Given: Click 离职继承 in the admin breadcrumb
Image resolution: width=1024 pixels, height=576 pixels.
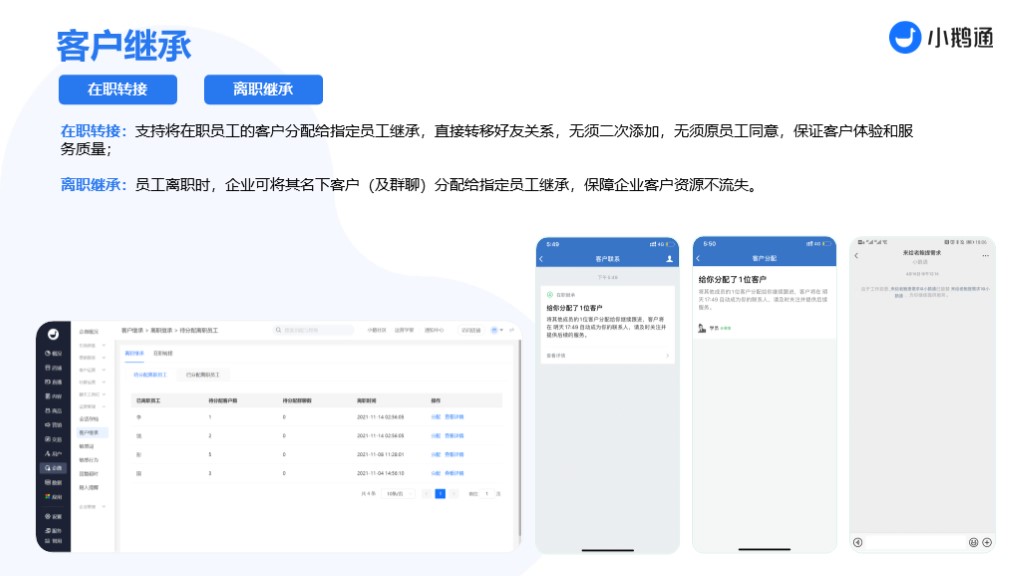Looking at the screenshot, I should [x=161, y=330].
